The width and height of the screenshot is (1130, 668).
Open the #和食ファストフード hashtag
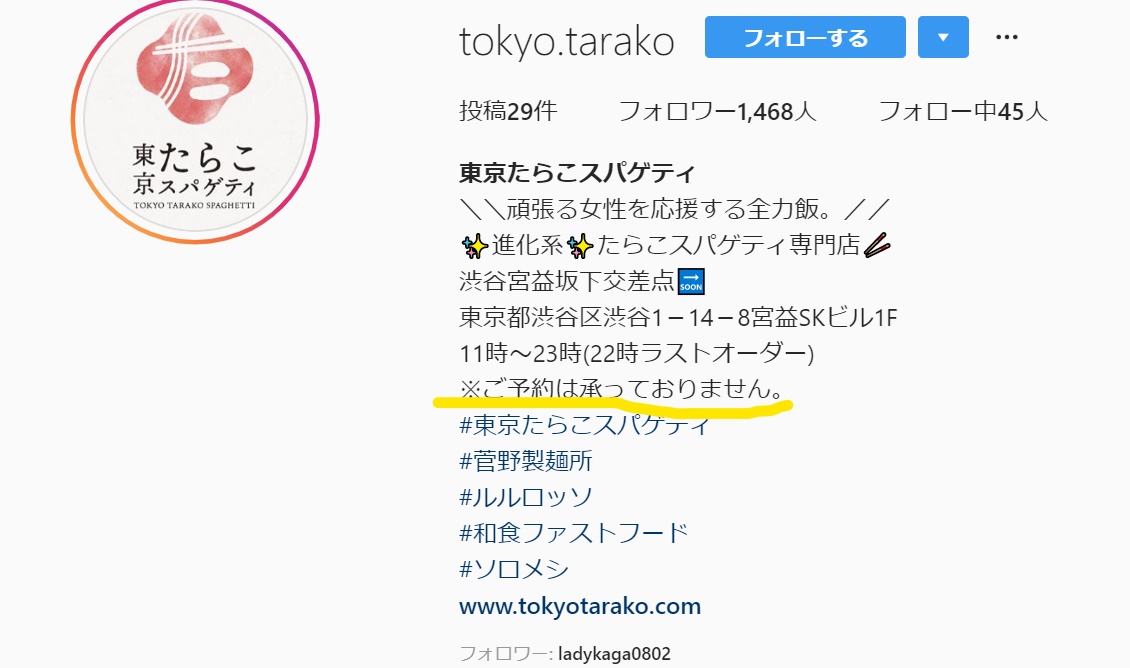[573, 533]
